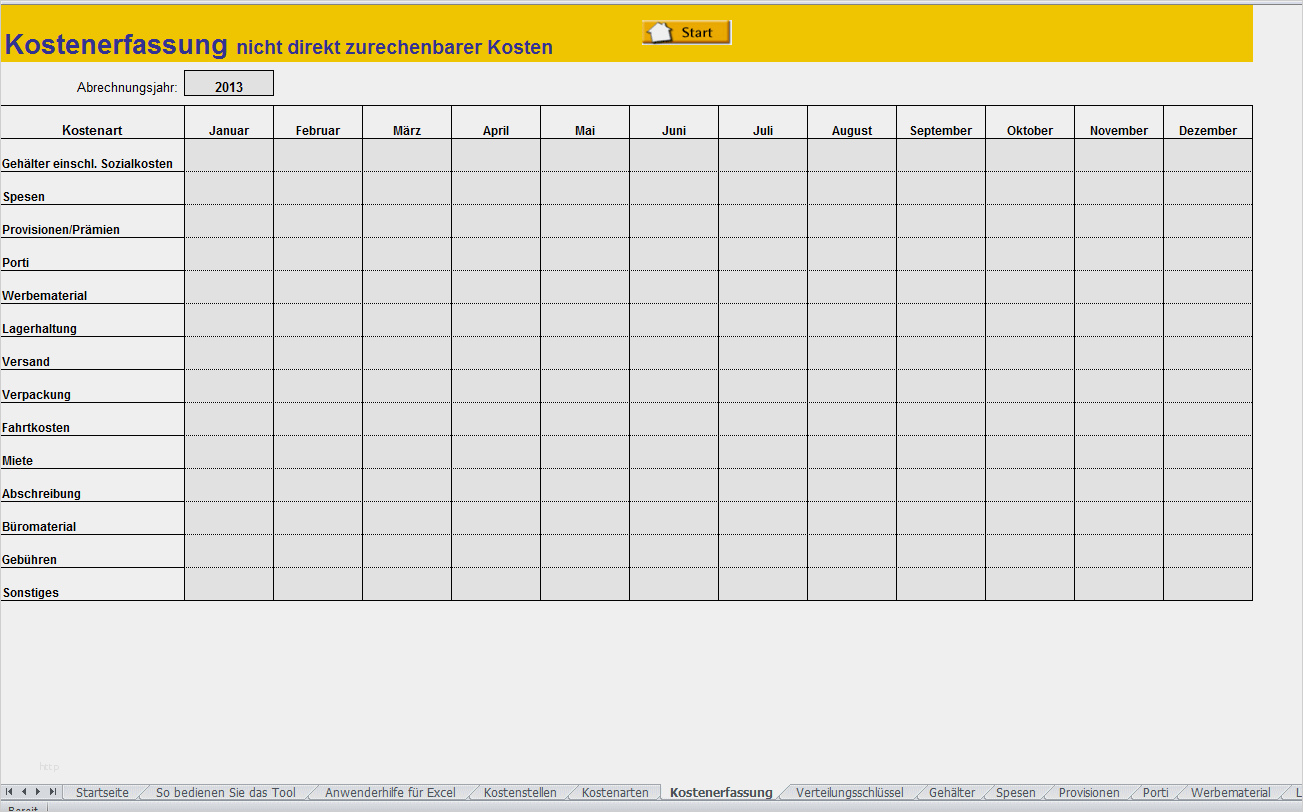The height and width of the screenshot is (812, 1303).
Task: Open the Gehälter sheet tab
Action: click(x=951, y=792)
